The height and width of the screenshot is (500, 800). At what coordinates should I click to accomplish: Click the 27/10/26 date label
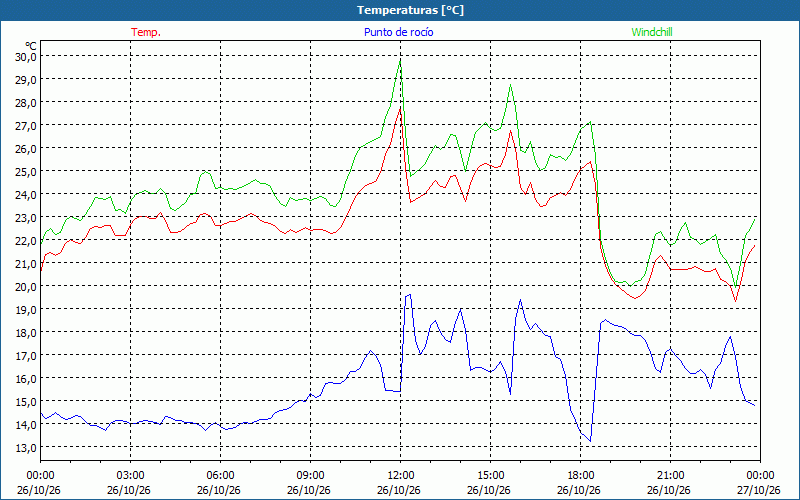[759, 490]
